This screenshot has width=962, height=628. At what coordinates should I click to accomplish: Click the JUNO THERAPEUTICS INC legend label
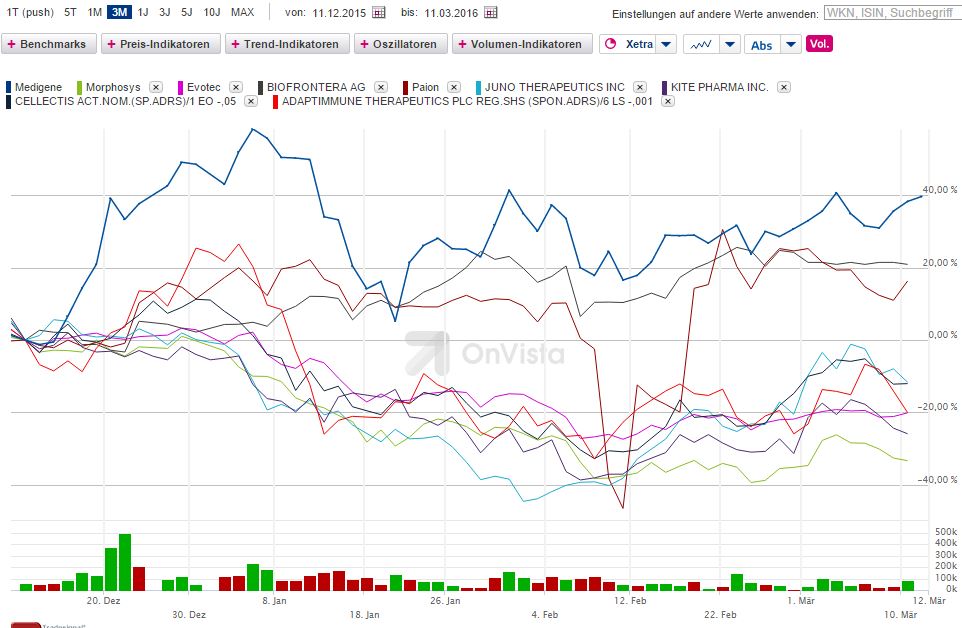pyautogui.click(x=555, y=87)
